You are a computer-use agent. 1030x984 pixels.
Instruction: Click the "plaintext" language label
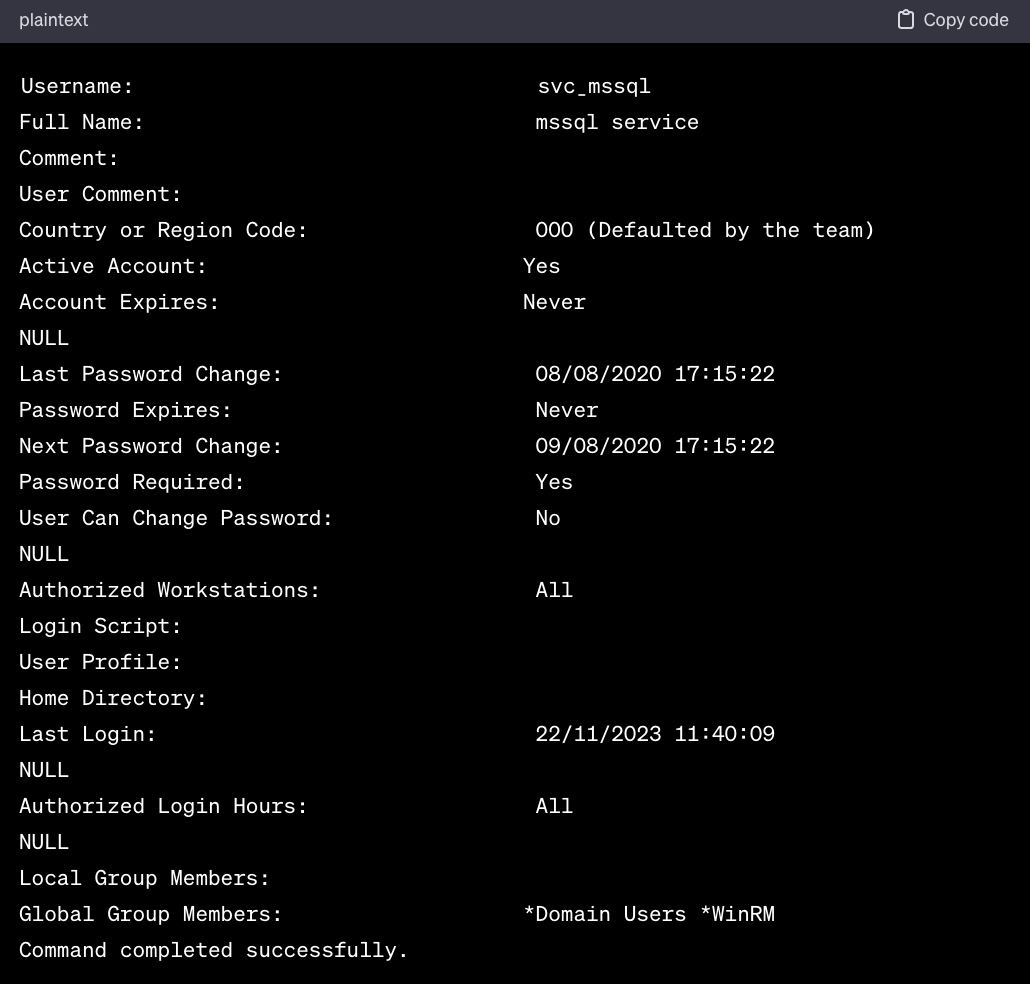(x=54, y=20)
